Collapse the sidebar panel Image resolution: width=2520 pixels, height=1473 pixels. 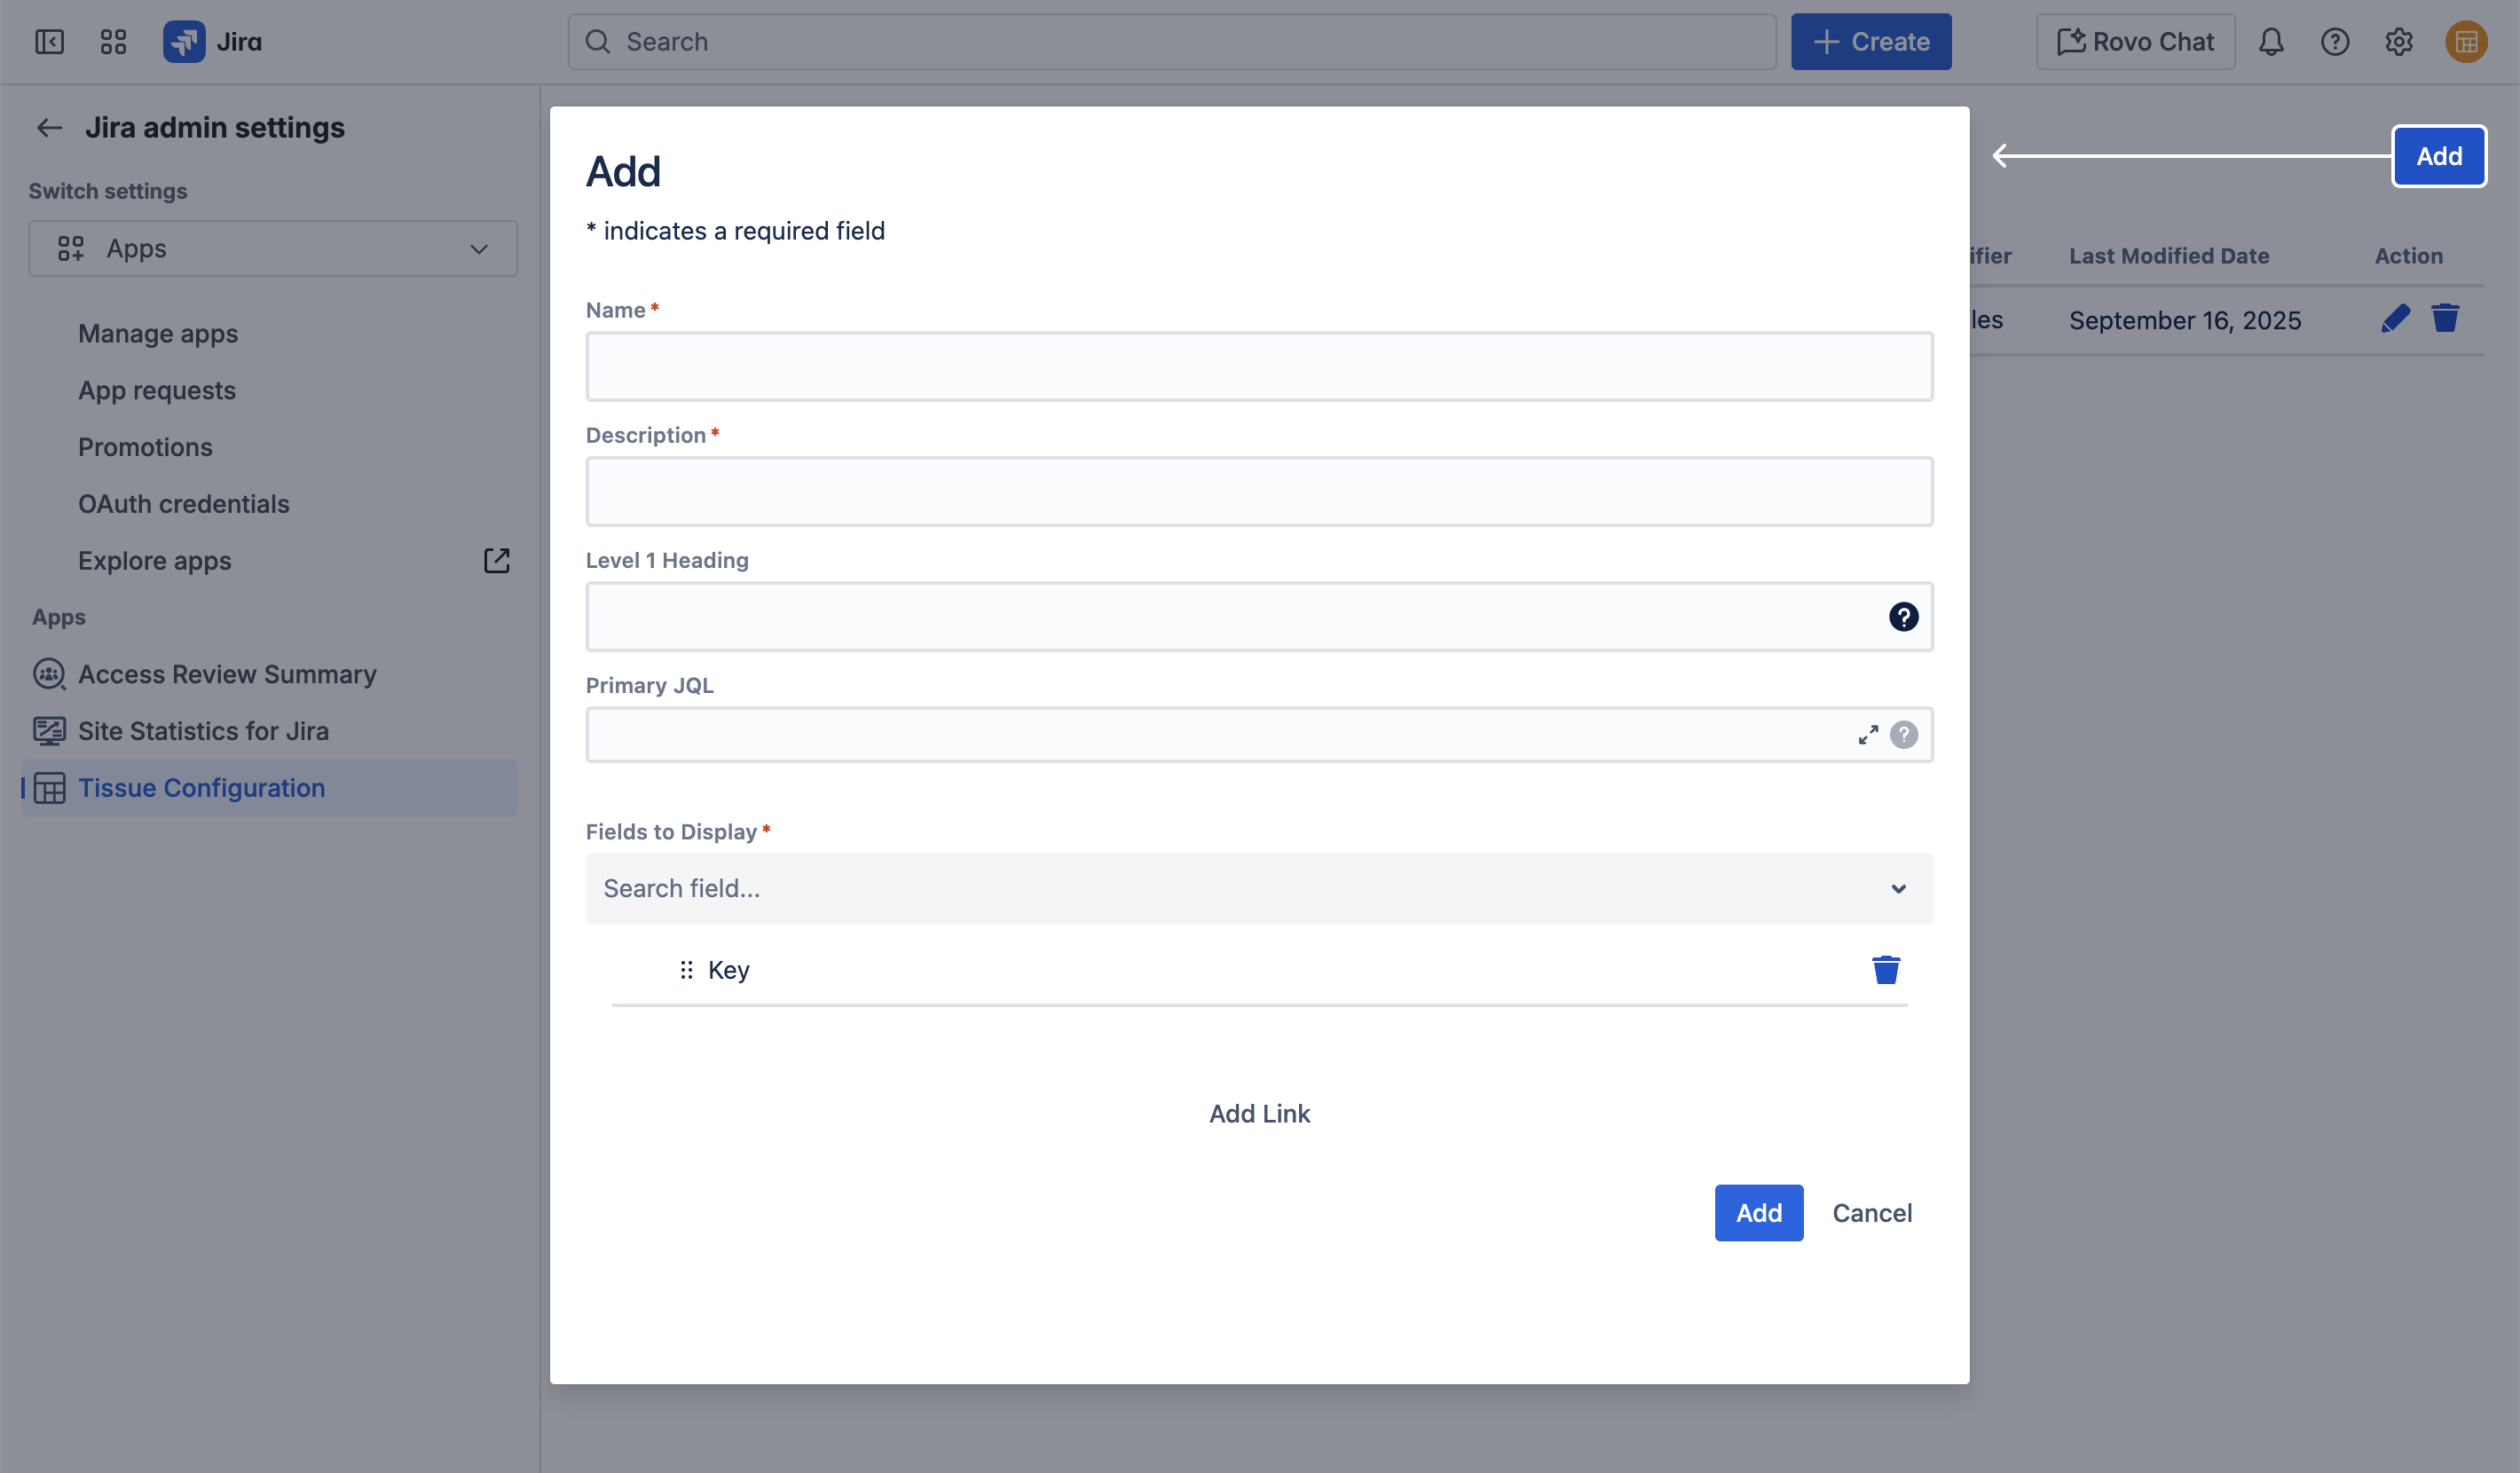[x=49, y=42]
